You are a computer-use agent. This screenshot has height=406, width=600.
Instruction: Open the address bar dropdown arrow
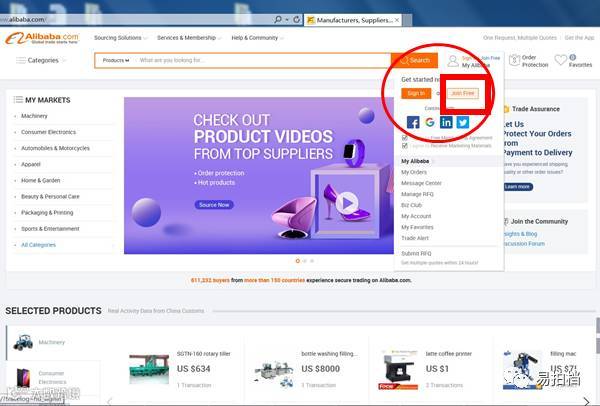[287, 20]
